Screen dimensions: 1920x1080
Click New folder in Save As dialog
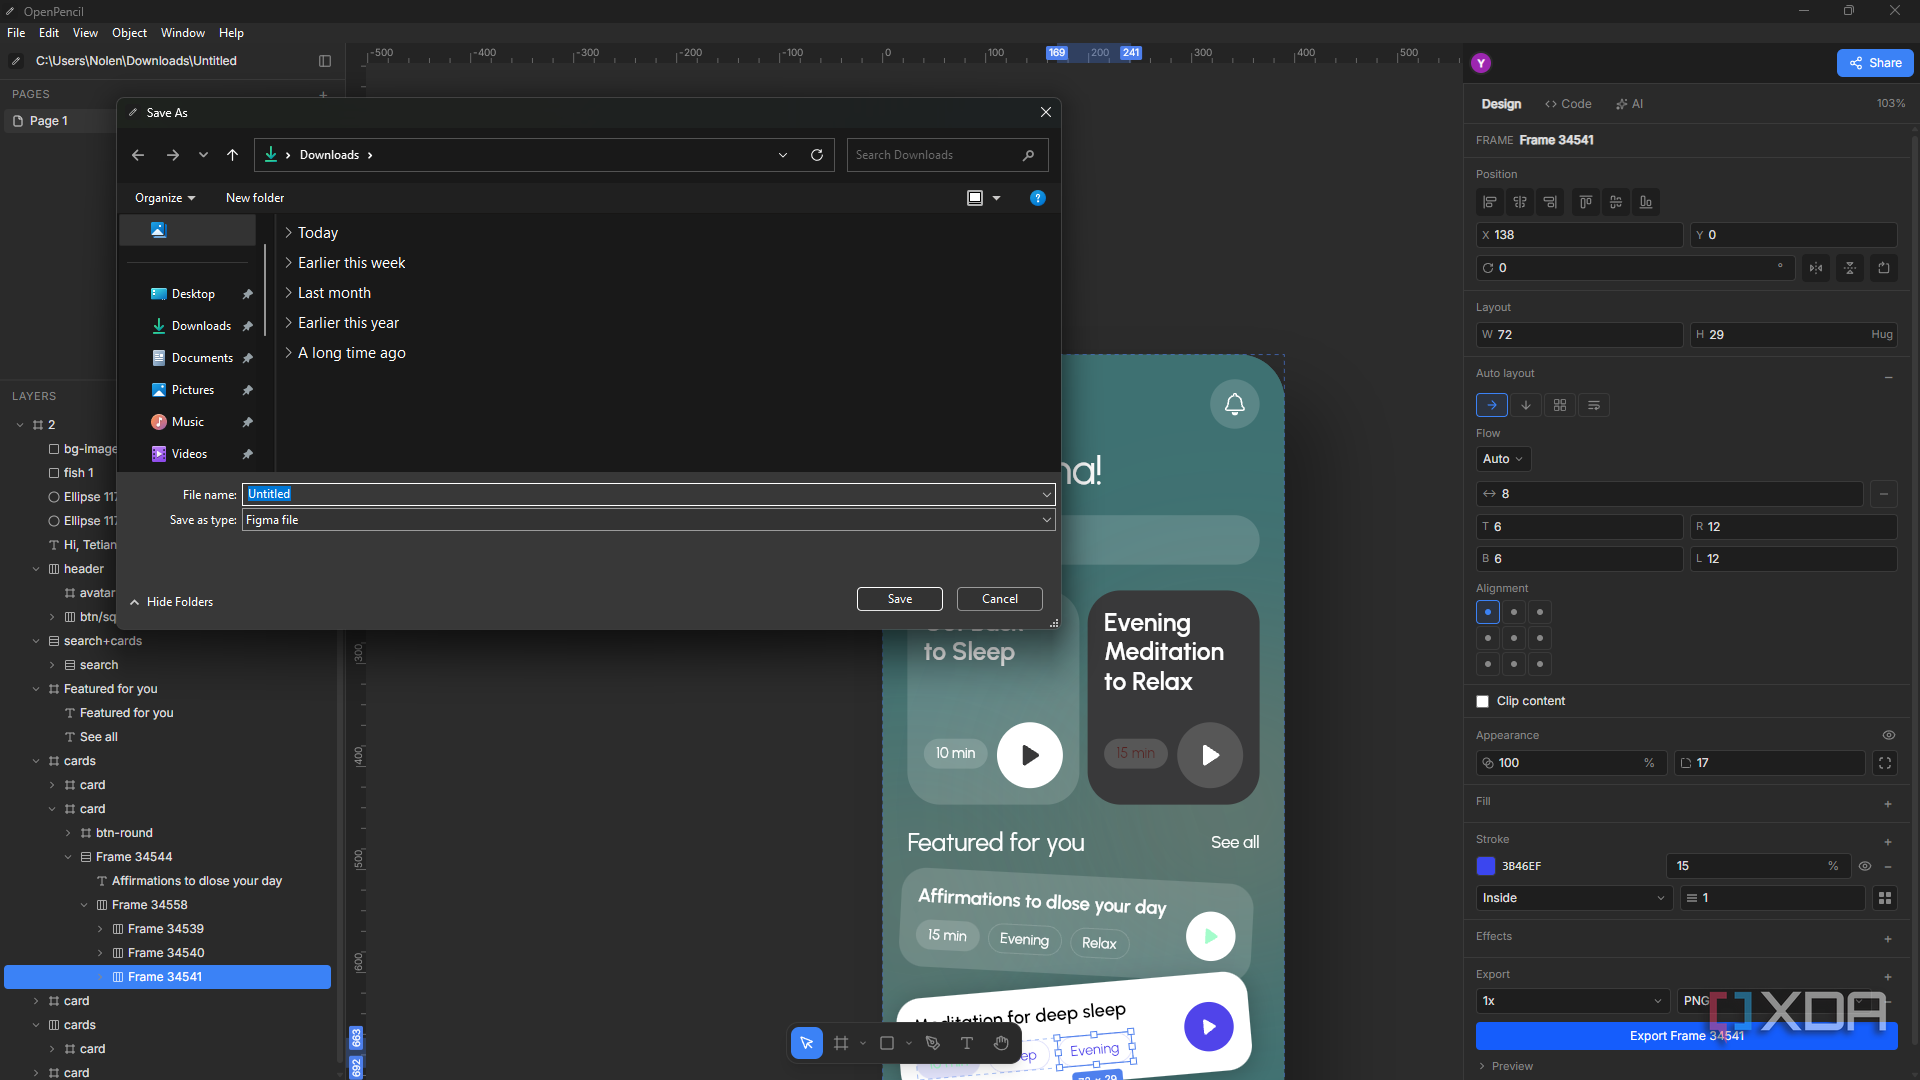pyautogui.click(x=255, y=198)
